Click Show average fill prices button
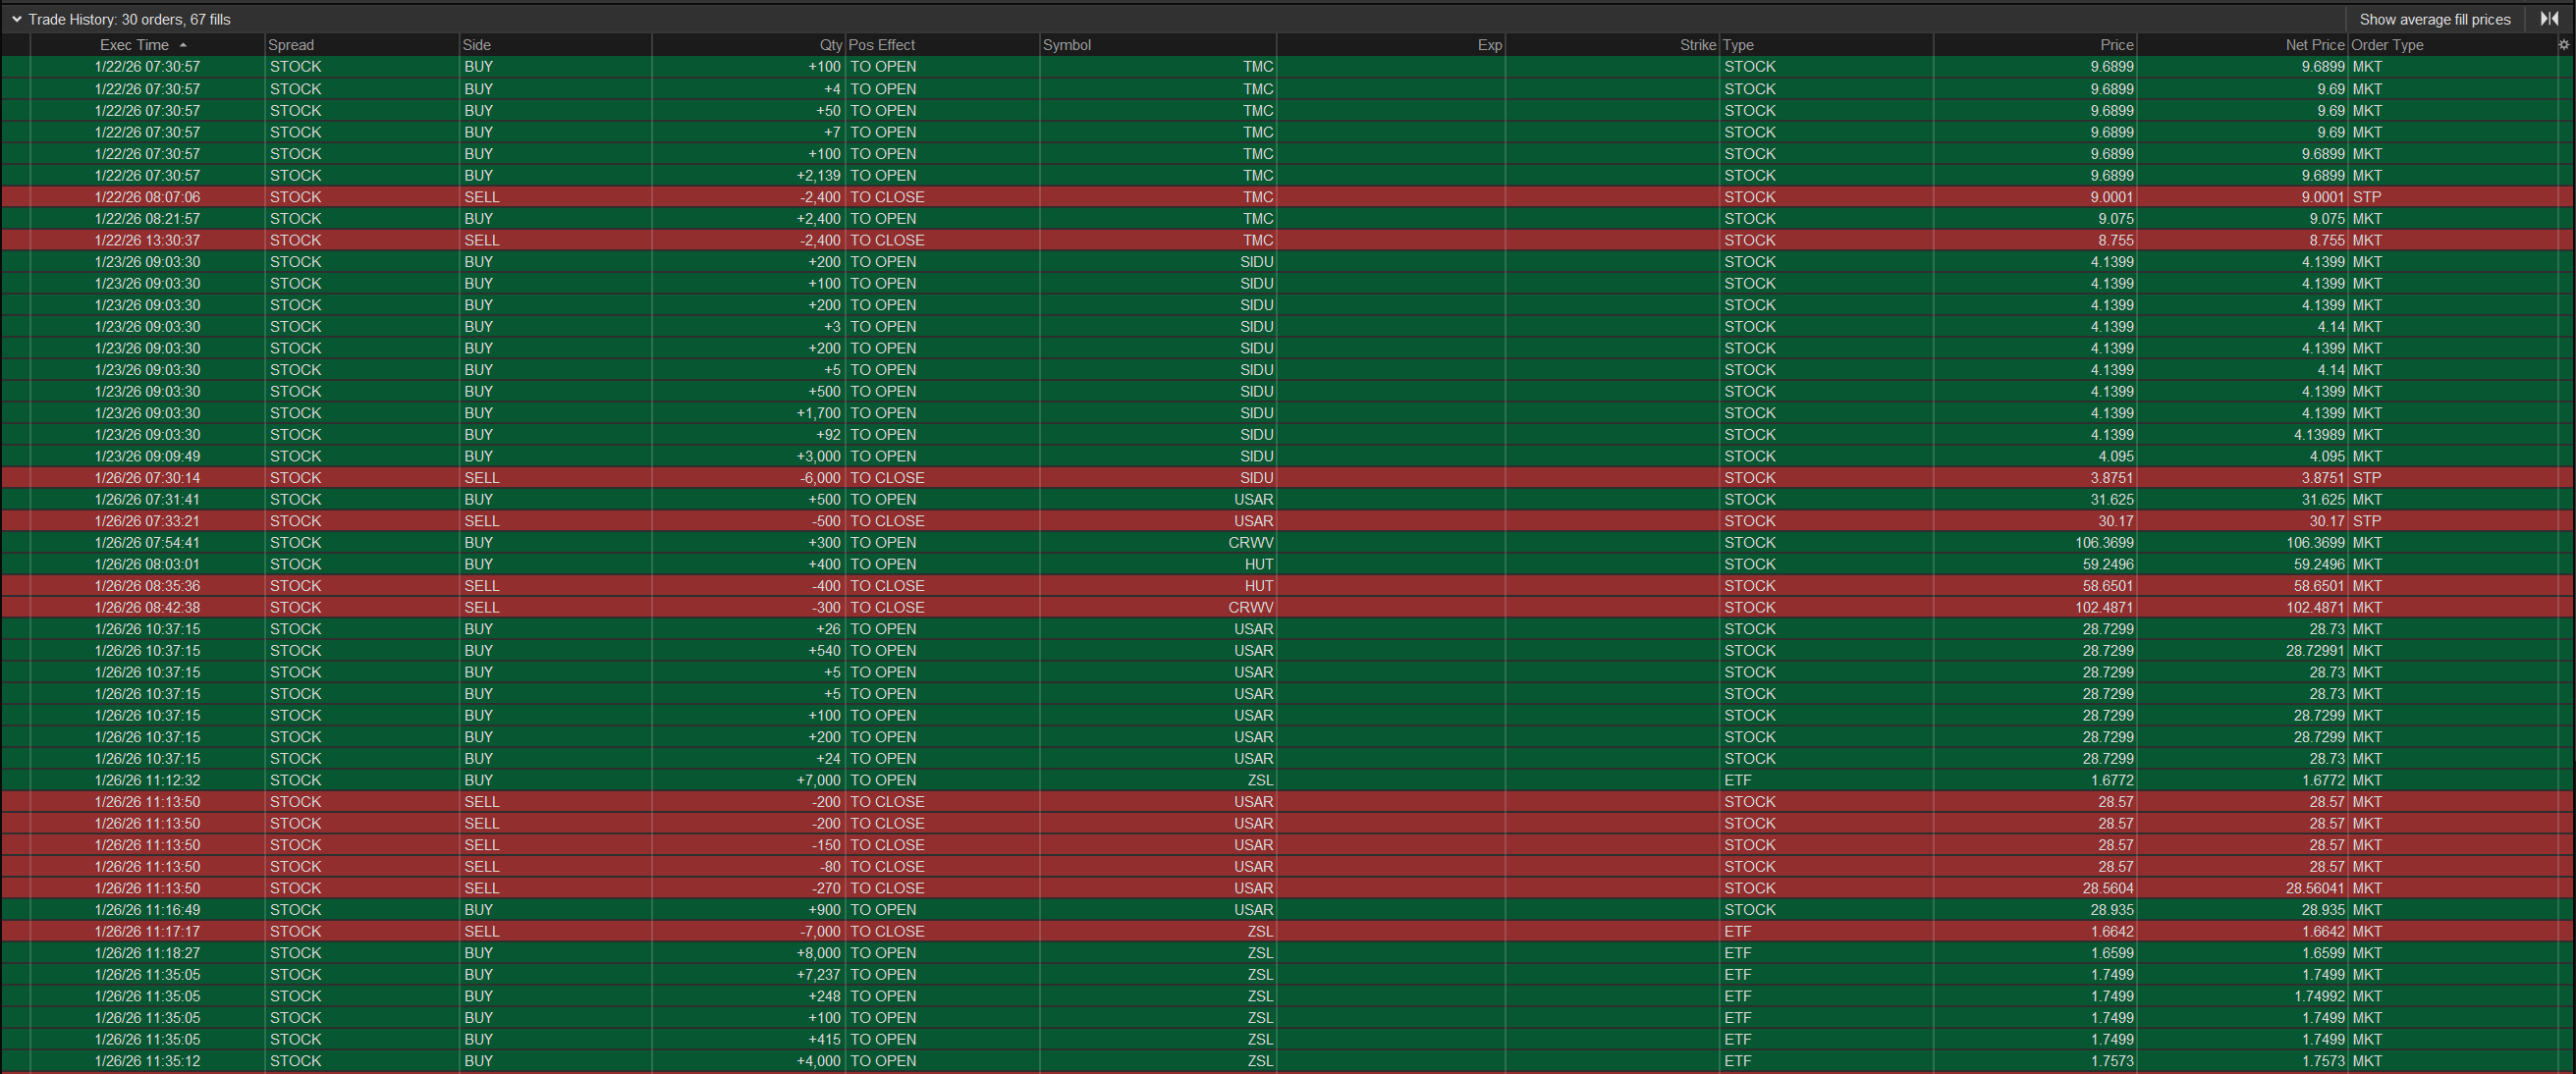The width and height of the screenshot is (2576, 1074). [2434, 19]
